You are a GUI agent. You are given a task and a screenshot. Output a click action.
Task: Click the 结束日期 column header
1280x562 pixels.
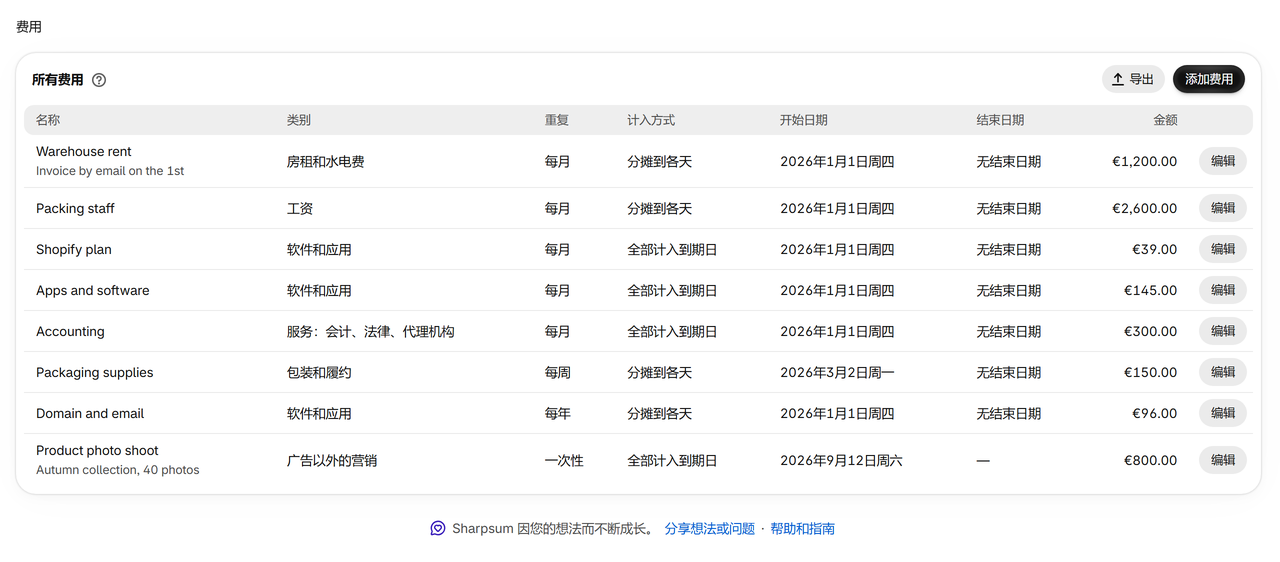pyautogui.click(x=1000, y=120)
